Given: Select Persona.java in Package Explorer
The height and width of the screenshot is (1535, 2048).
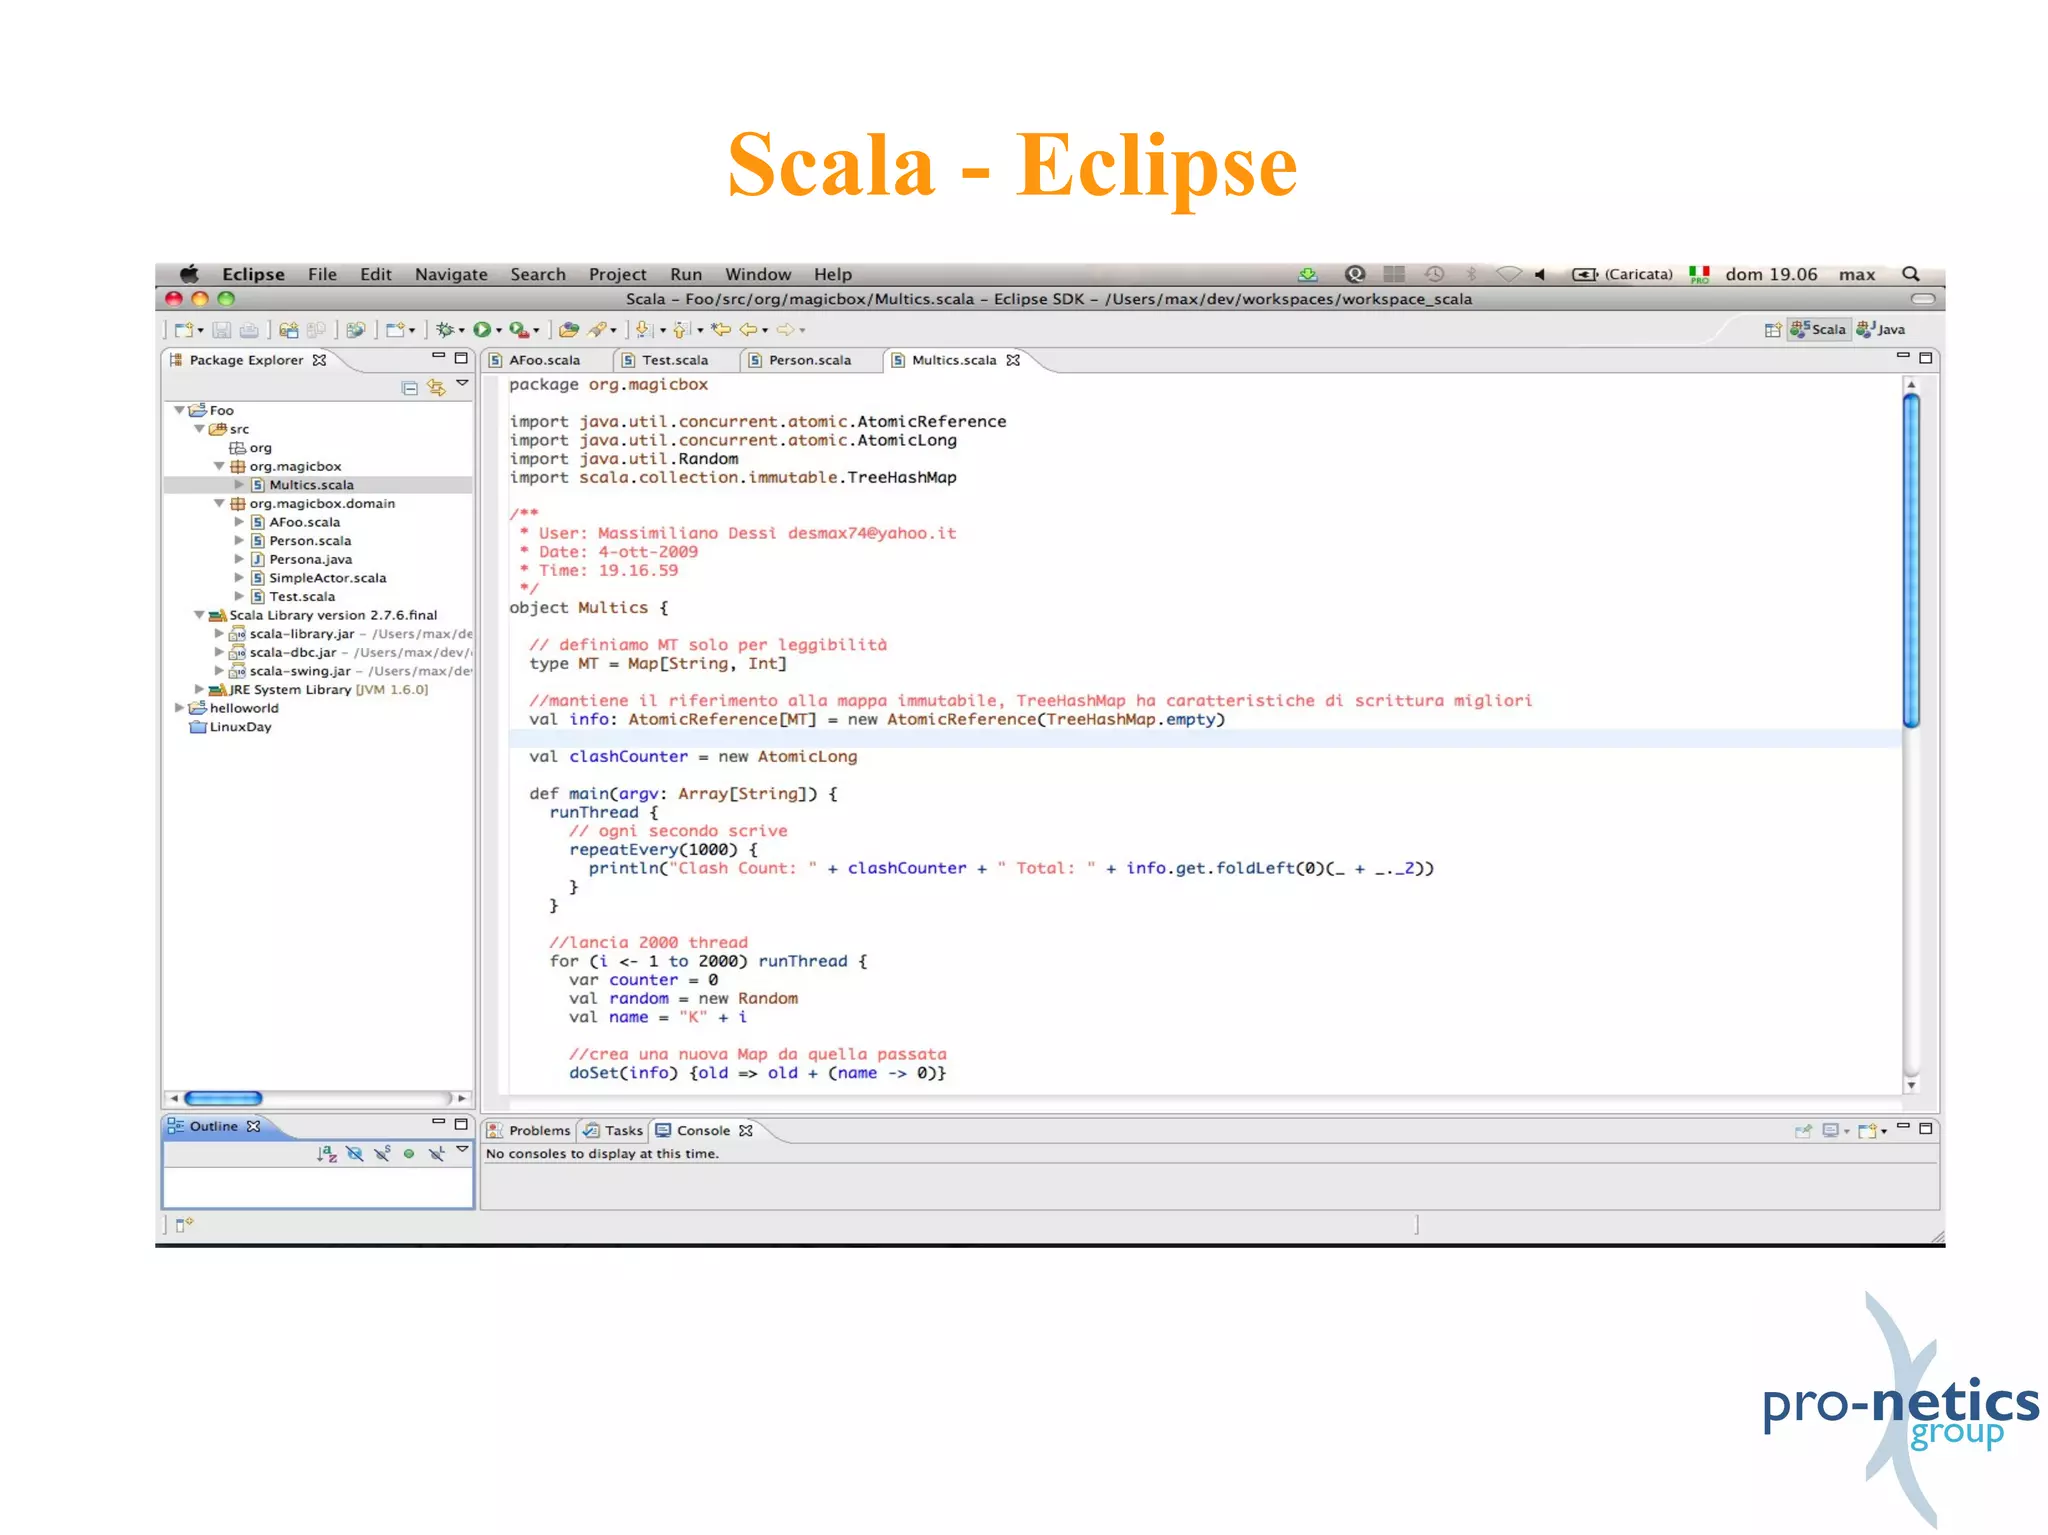Looking at the screenshot, I should [x=311, y=560].
